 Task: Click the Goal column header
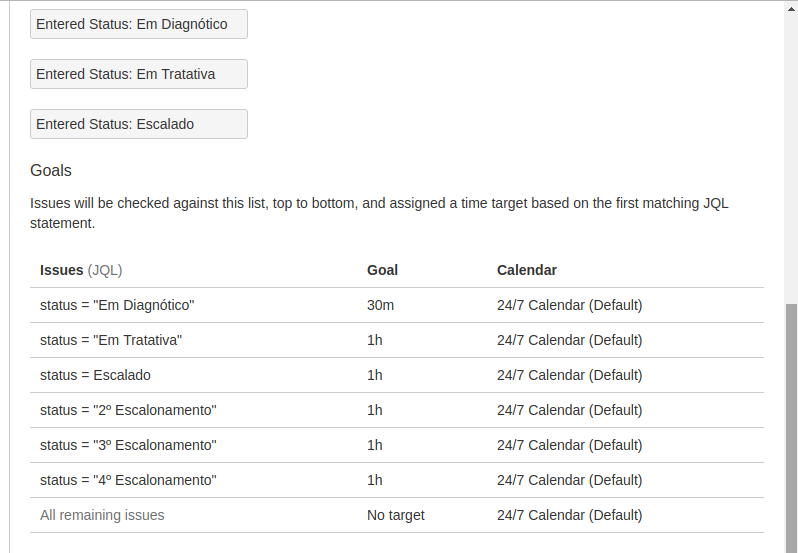(382, 270)
